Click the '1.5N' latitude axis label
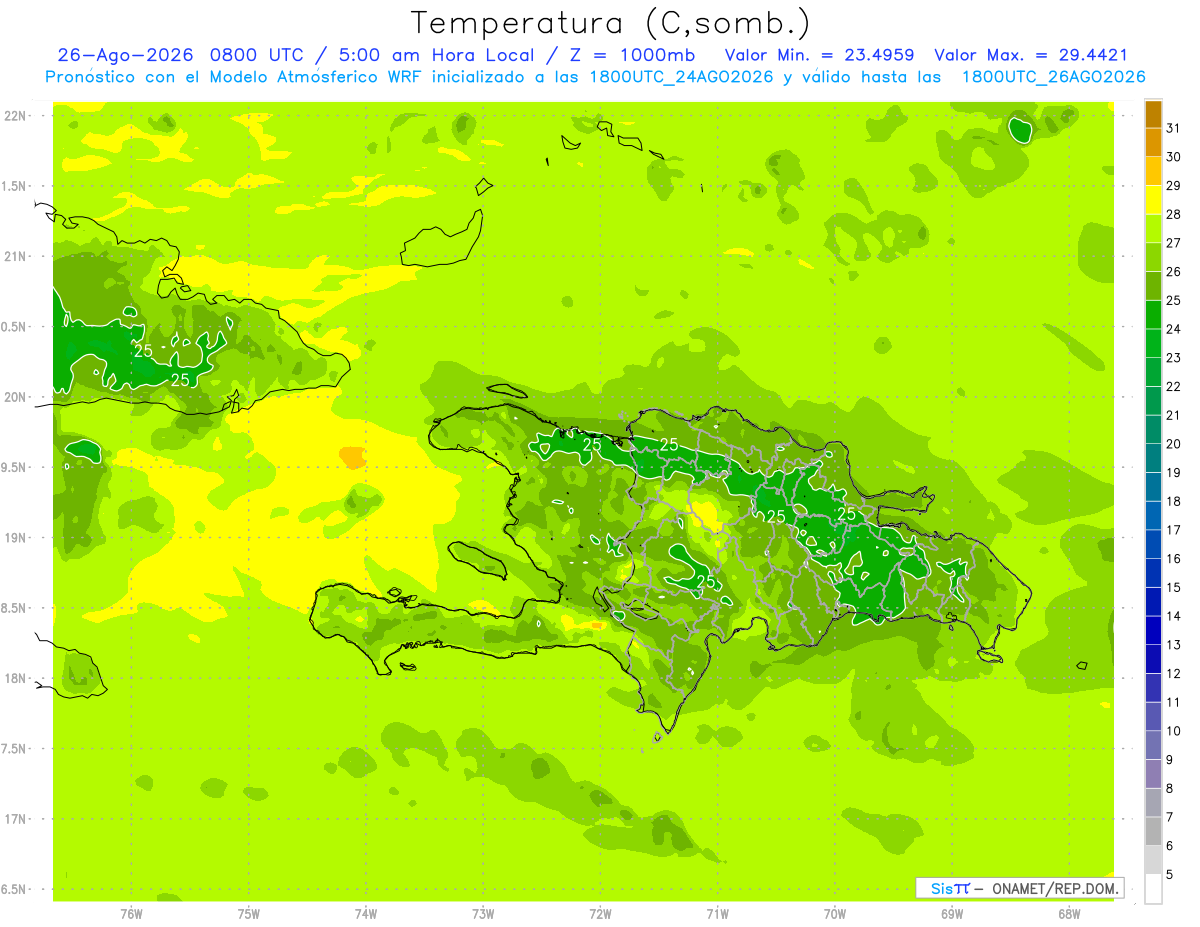The image size is (1200, 927). 13,186
